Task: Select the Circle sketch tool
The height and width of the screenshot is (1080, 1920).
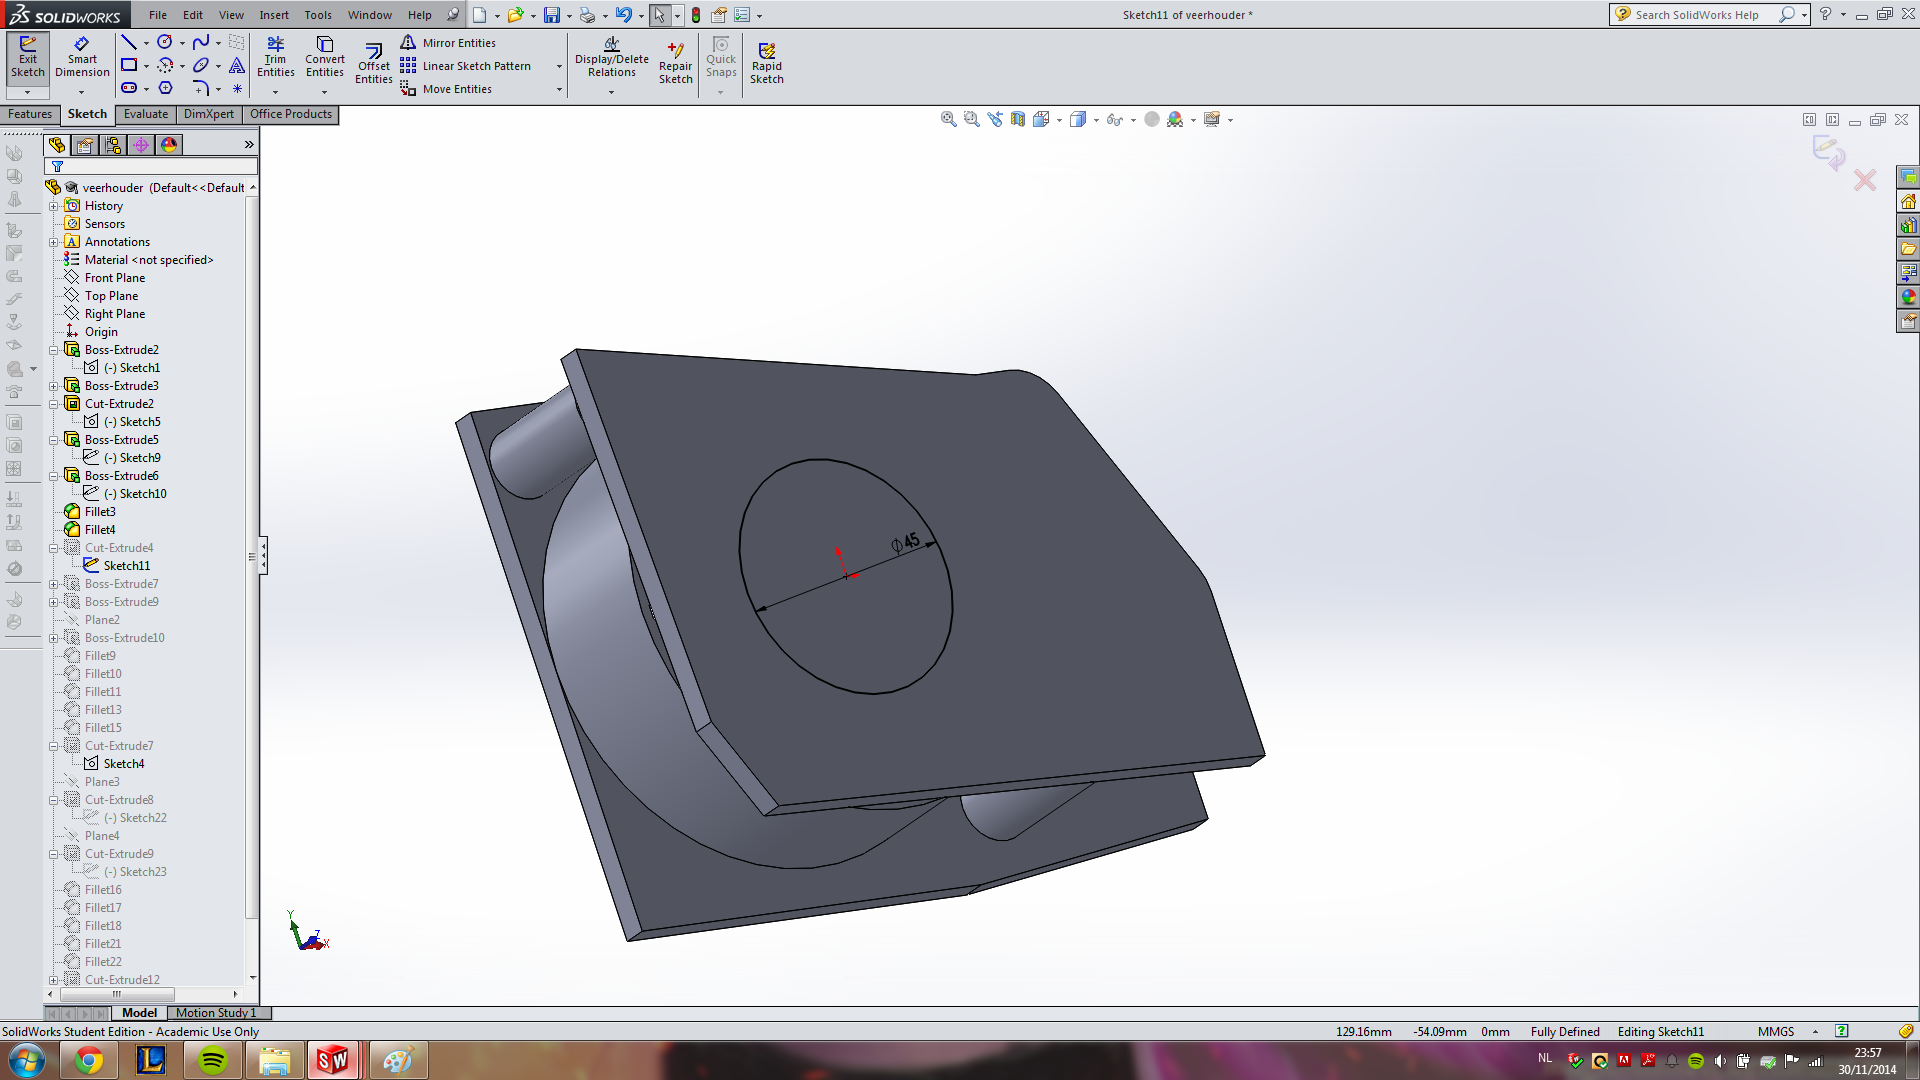Action: pyautogui.click(x=165, y=42)
